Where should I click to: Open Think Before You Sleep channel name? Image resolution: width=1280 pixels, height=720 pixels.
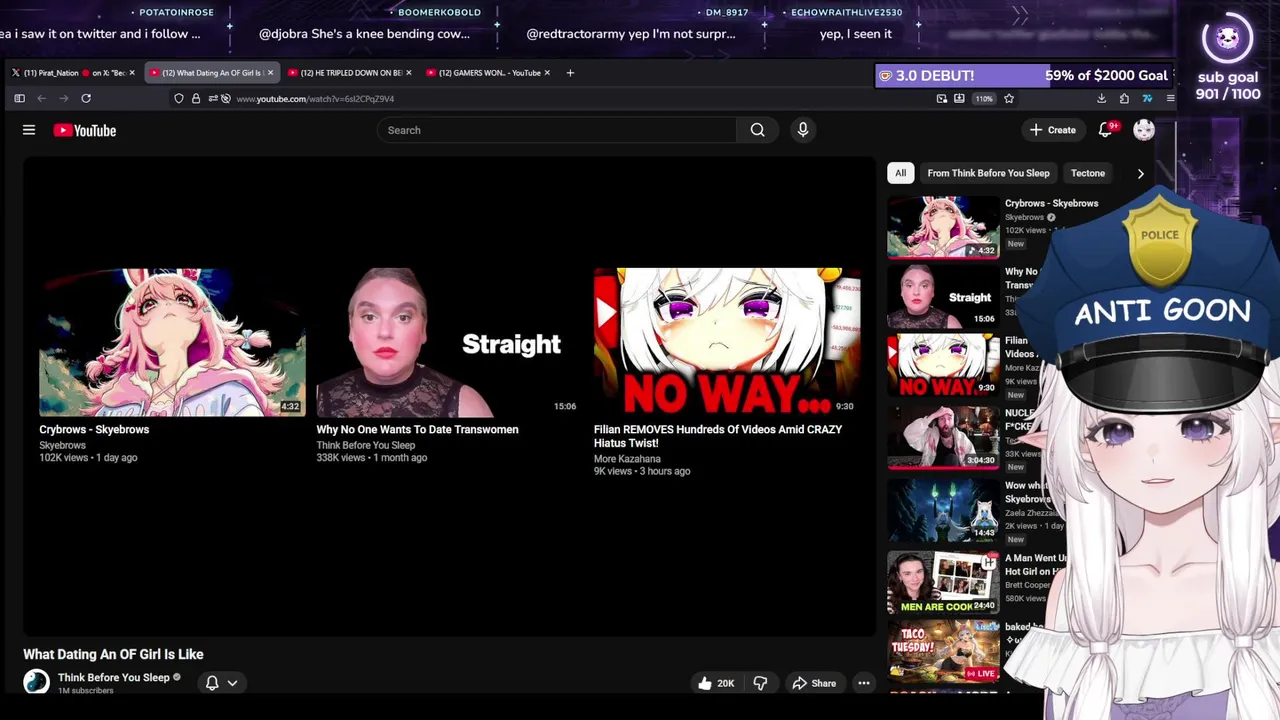[114, 677]
